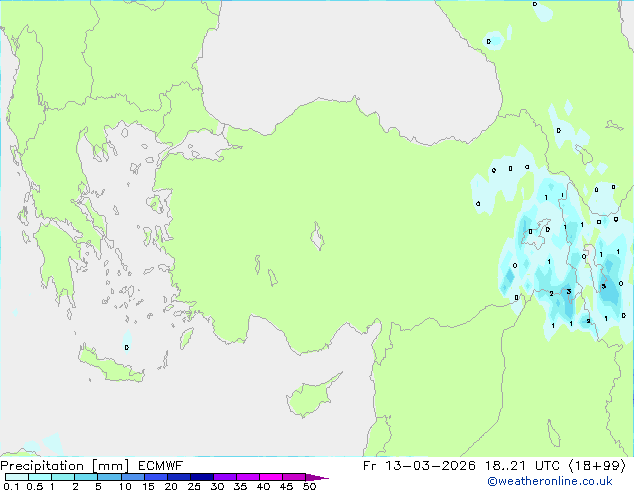This screenshot has width=634, height=490.
Task: Pick the 45–50 mm legend color swatch
Action: (294, 477)
